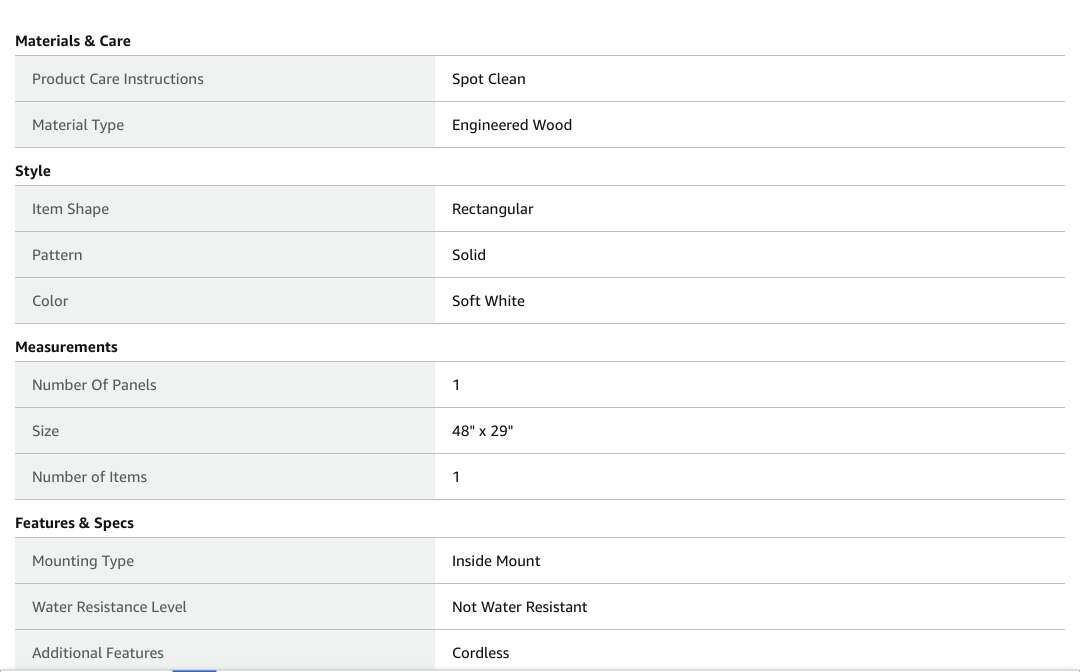Click the blue horizontal scrollbar thumb
Image resolution: width=1080 pixels, height=672 pixels.
coord(194,669)
